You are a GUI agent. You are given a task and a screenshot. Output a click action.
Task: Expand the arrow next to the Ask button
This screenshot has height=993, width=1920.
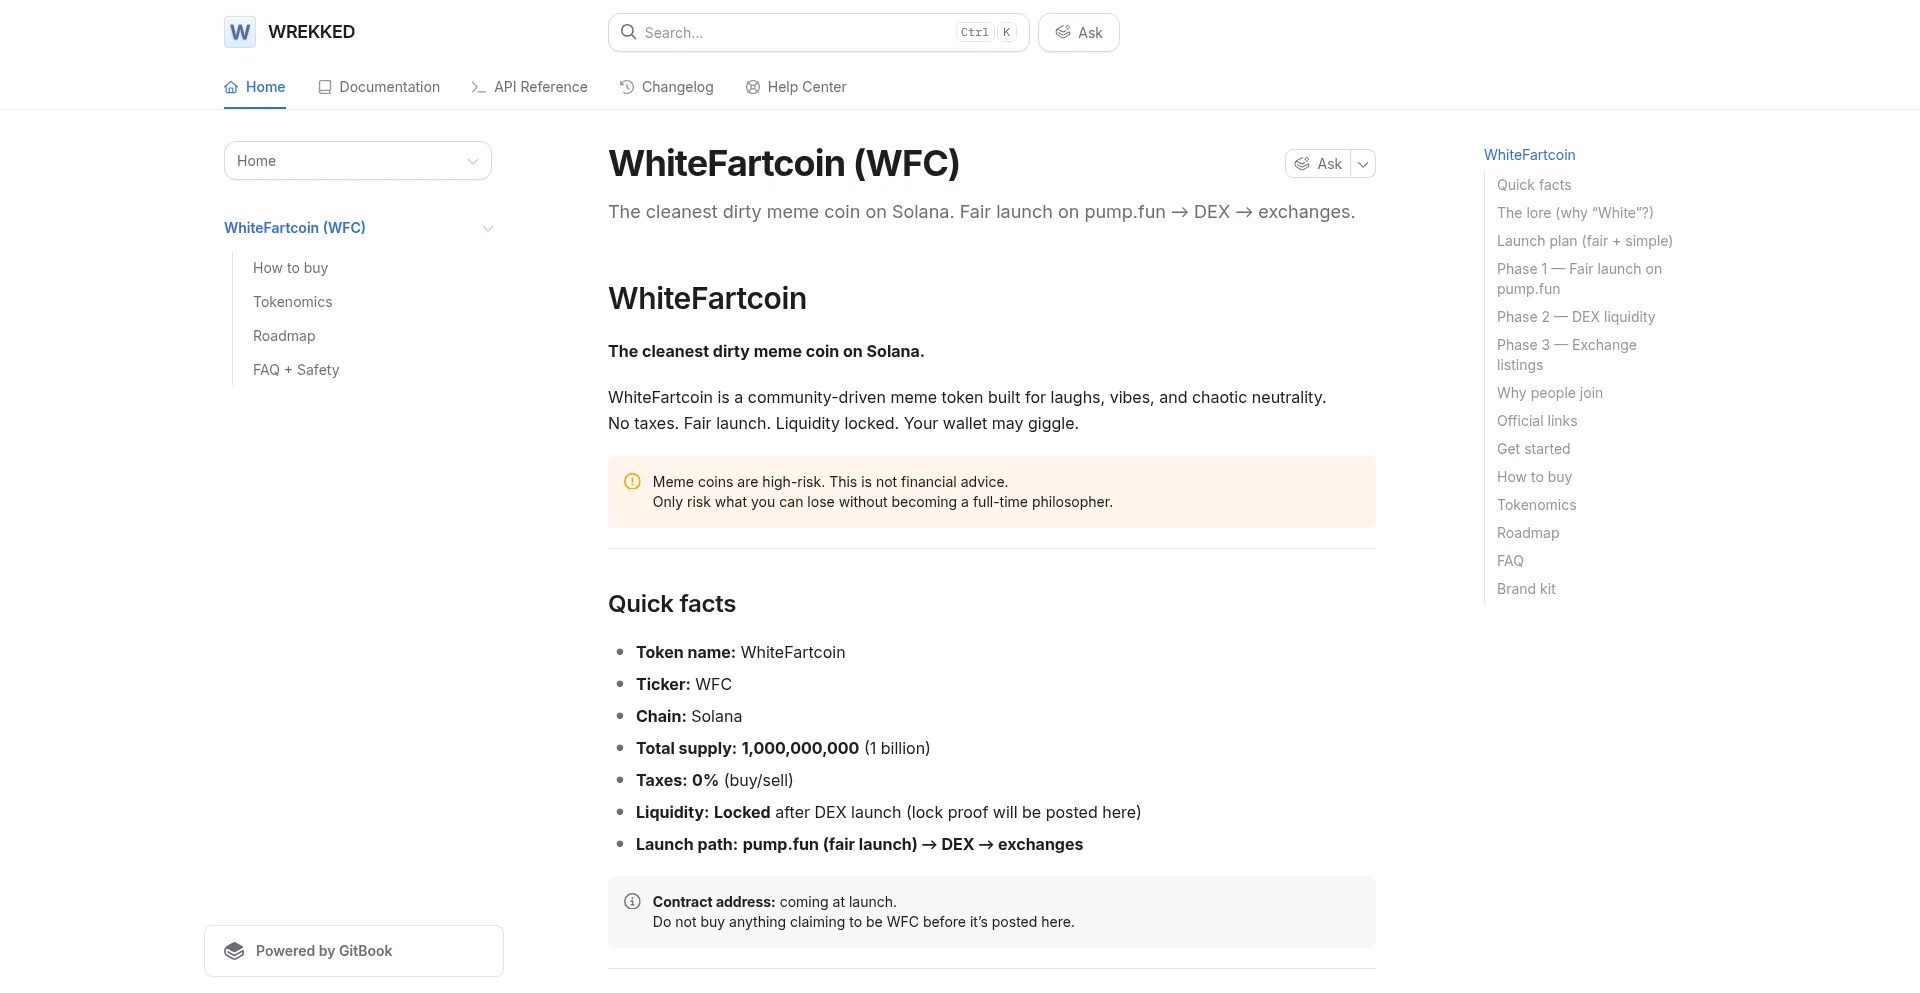(x=1362, y=163)
